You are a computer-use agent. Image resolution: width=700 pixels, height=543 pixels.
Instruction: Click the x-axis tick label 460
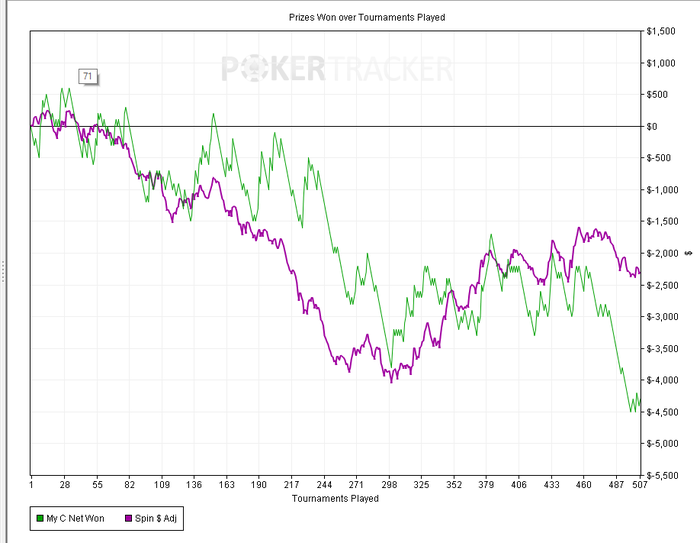point(583,485)
